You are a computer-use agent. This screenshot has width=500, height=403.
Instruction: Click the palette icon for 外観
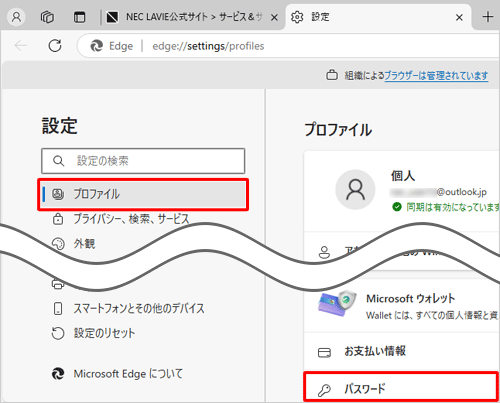tap(58, 244)
